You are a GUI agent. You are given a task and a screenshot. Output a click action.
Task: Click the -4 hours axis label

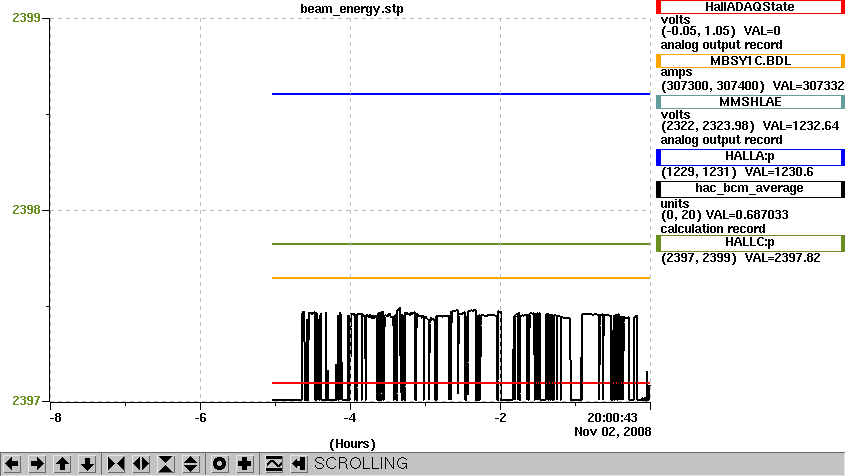click(350, 418)
